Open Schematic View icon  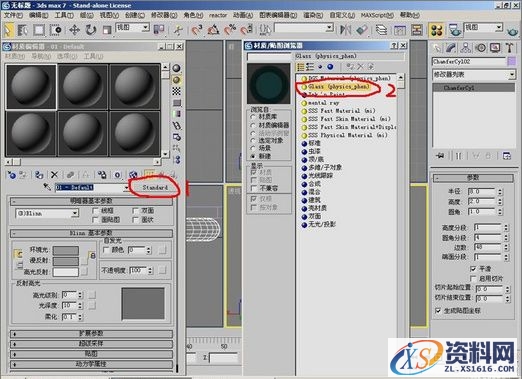point(417,30)
